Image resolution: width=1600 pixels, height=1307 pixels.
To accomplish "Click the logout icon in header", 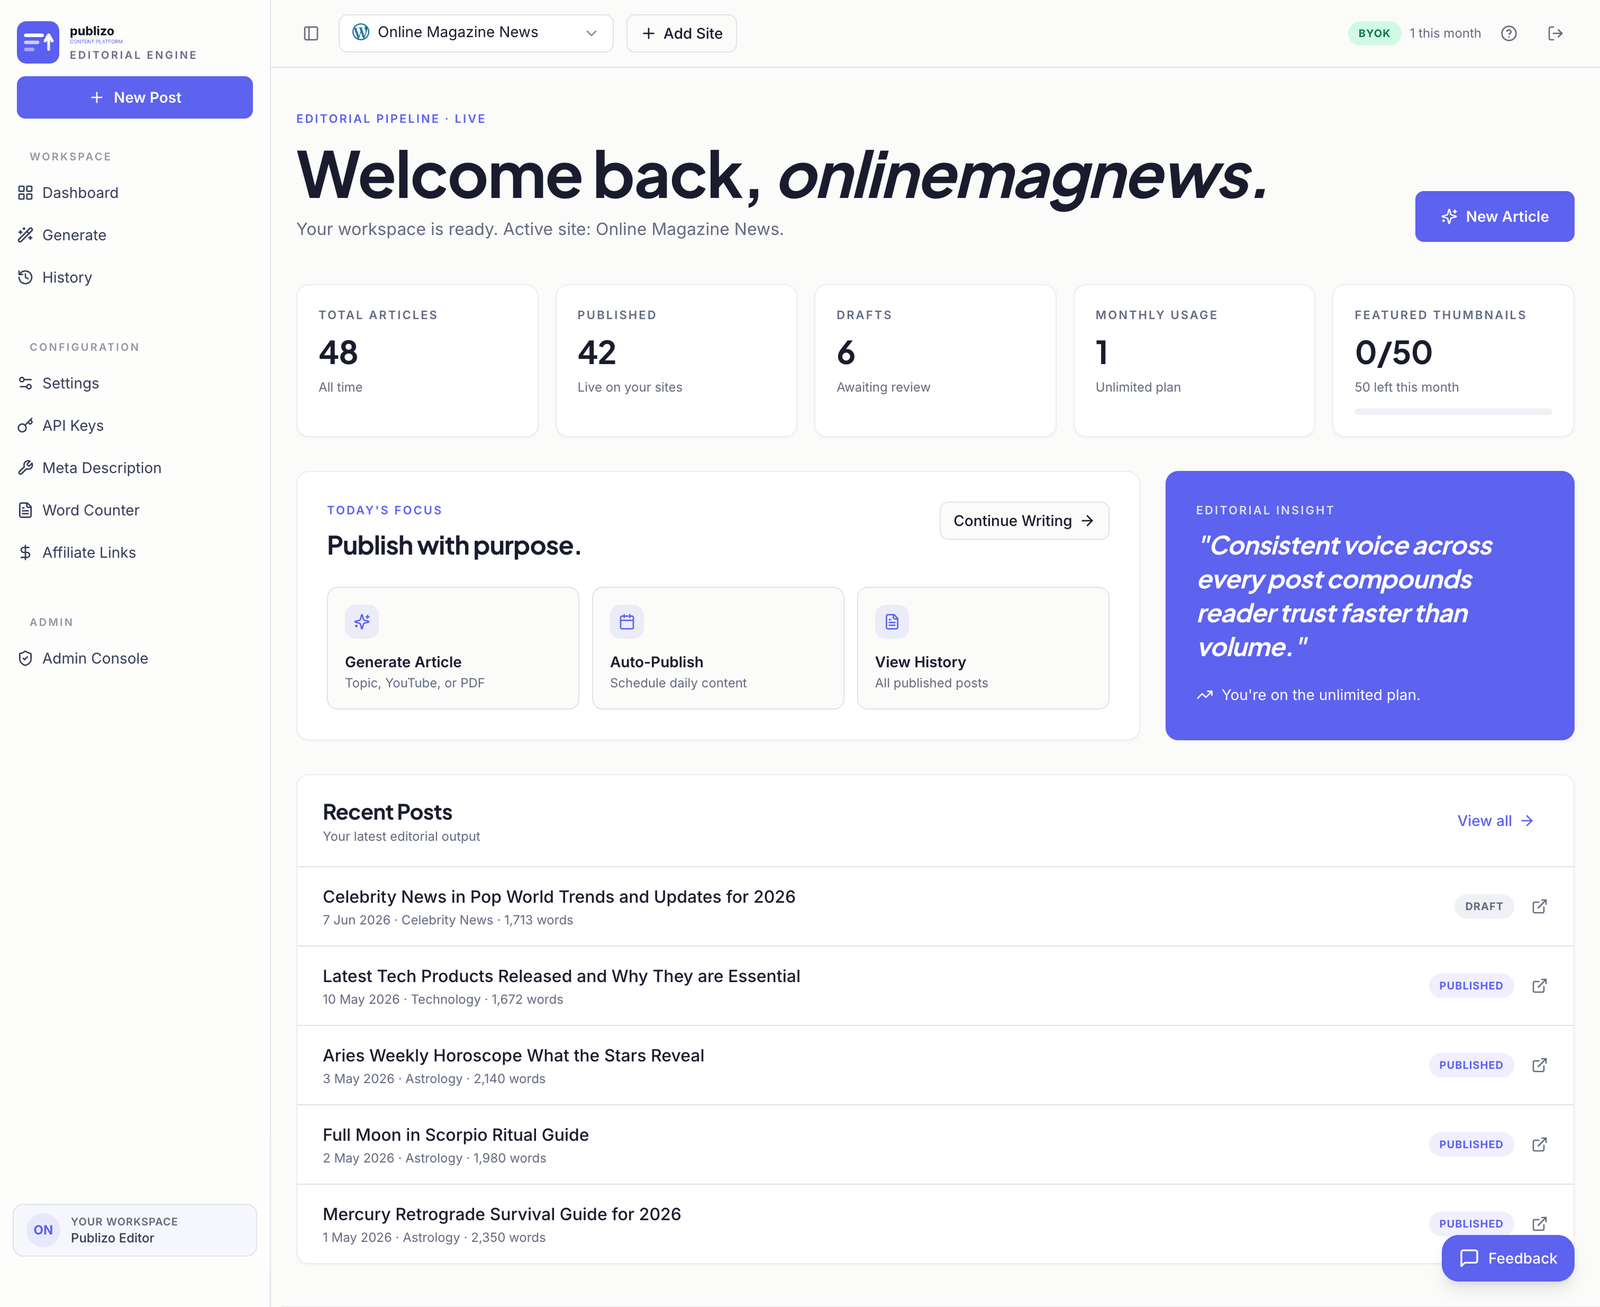I will pyautogui.click(x=1555, y=33).
